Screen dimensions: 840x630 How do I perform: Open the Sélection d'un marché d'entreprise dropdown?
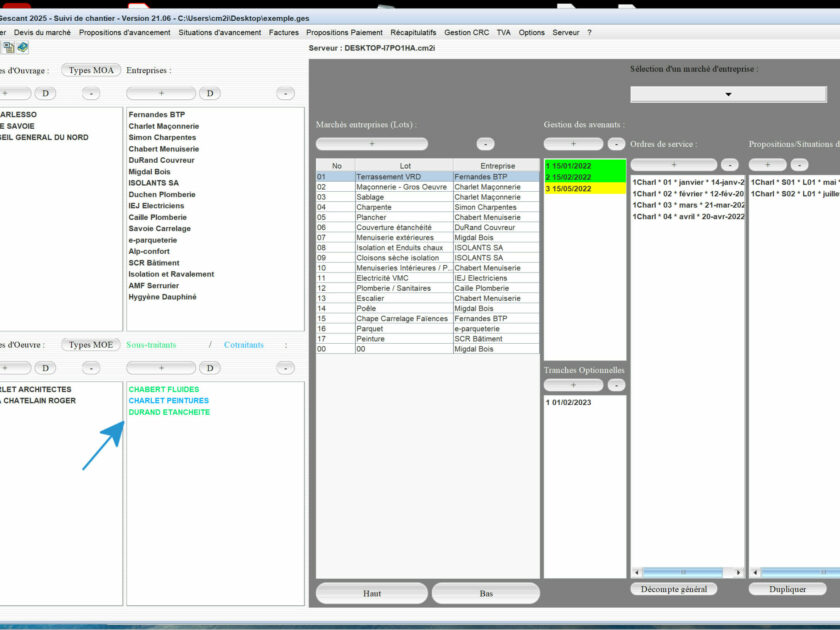click(x=729, y=94)
